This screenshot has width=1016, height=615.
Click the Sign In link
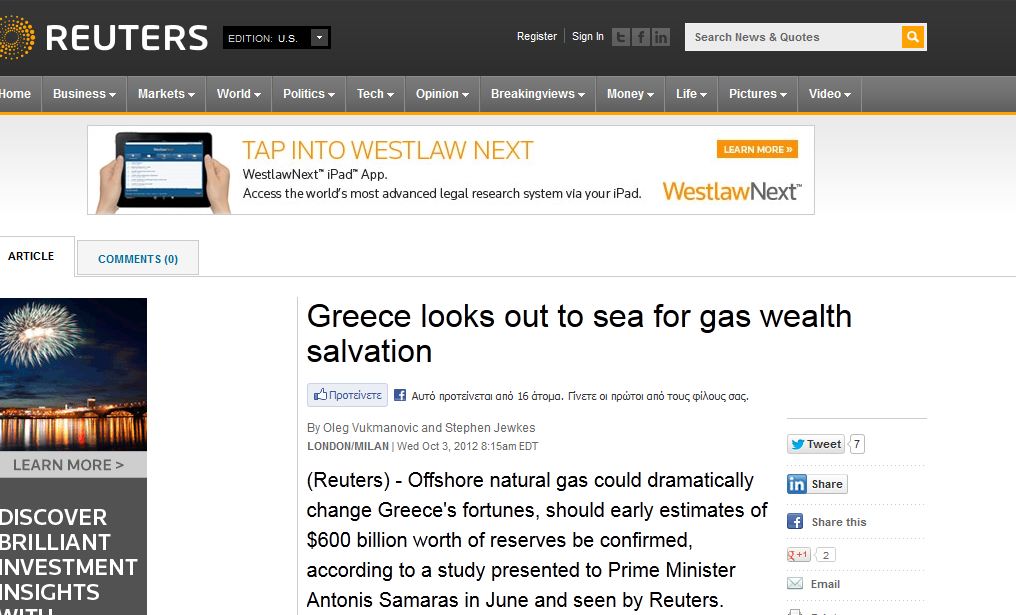tap(588, 36)
